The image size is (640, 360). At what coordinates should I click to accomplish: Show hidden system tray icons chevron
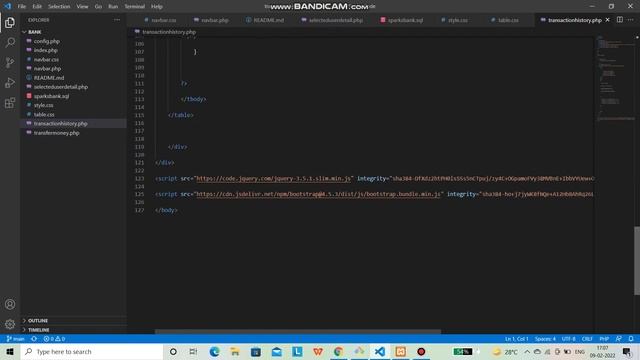(527, 351)
